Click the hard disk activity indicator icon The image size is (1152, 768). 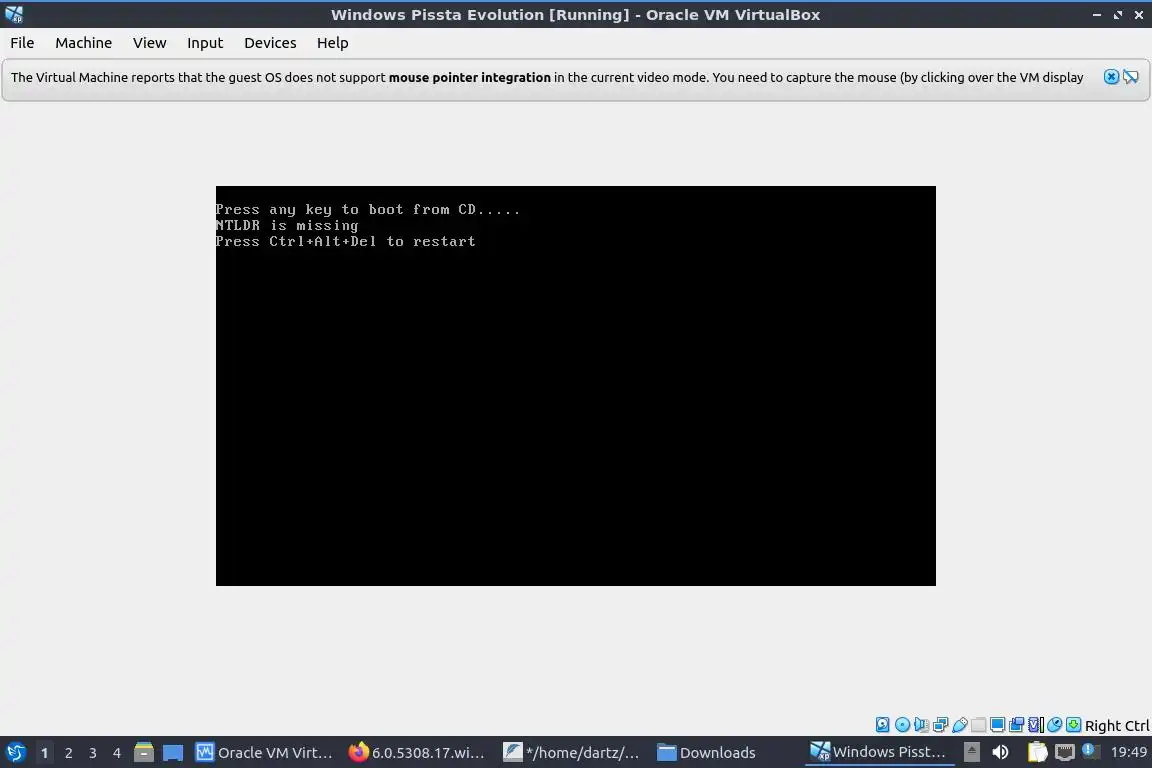point(882,725)
